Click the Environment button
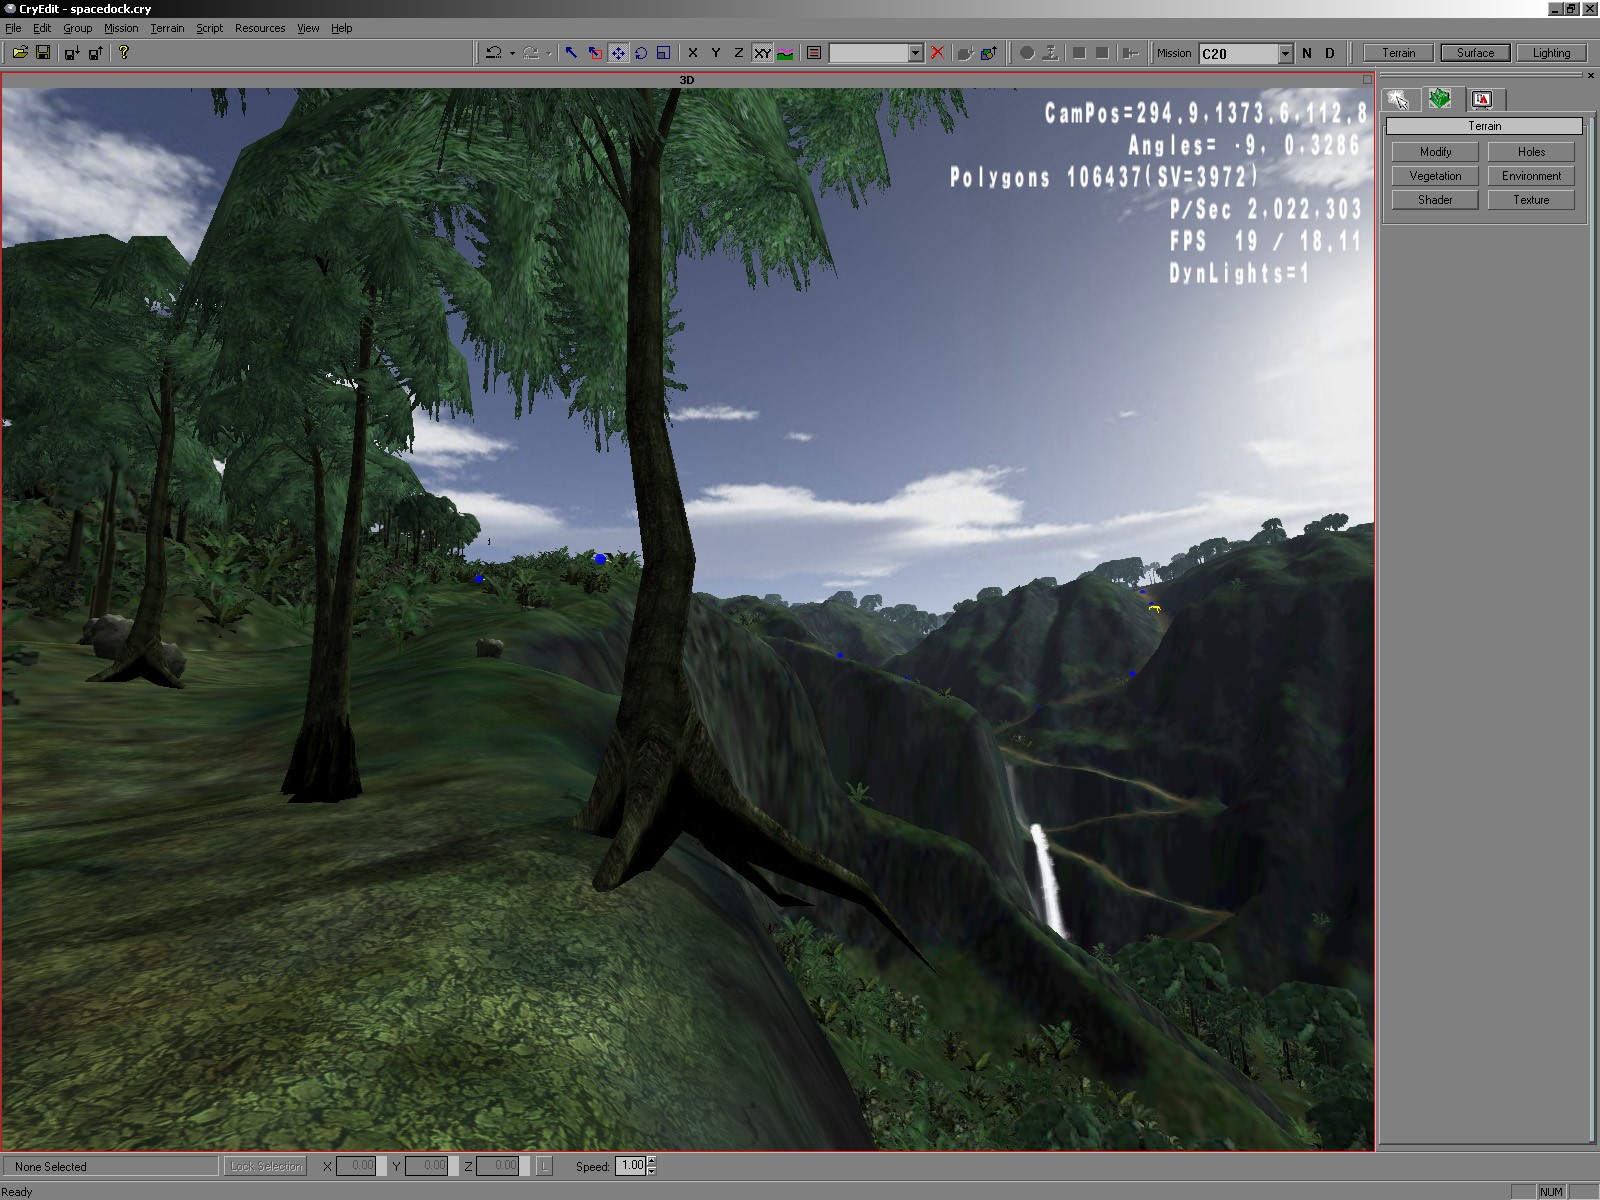 (x=1531, y=176)
